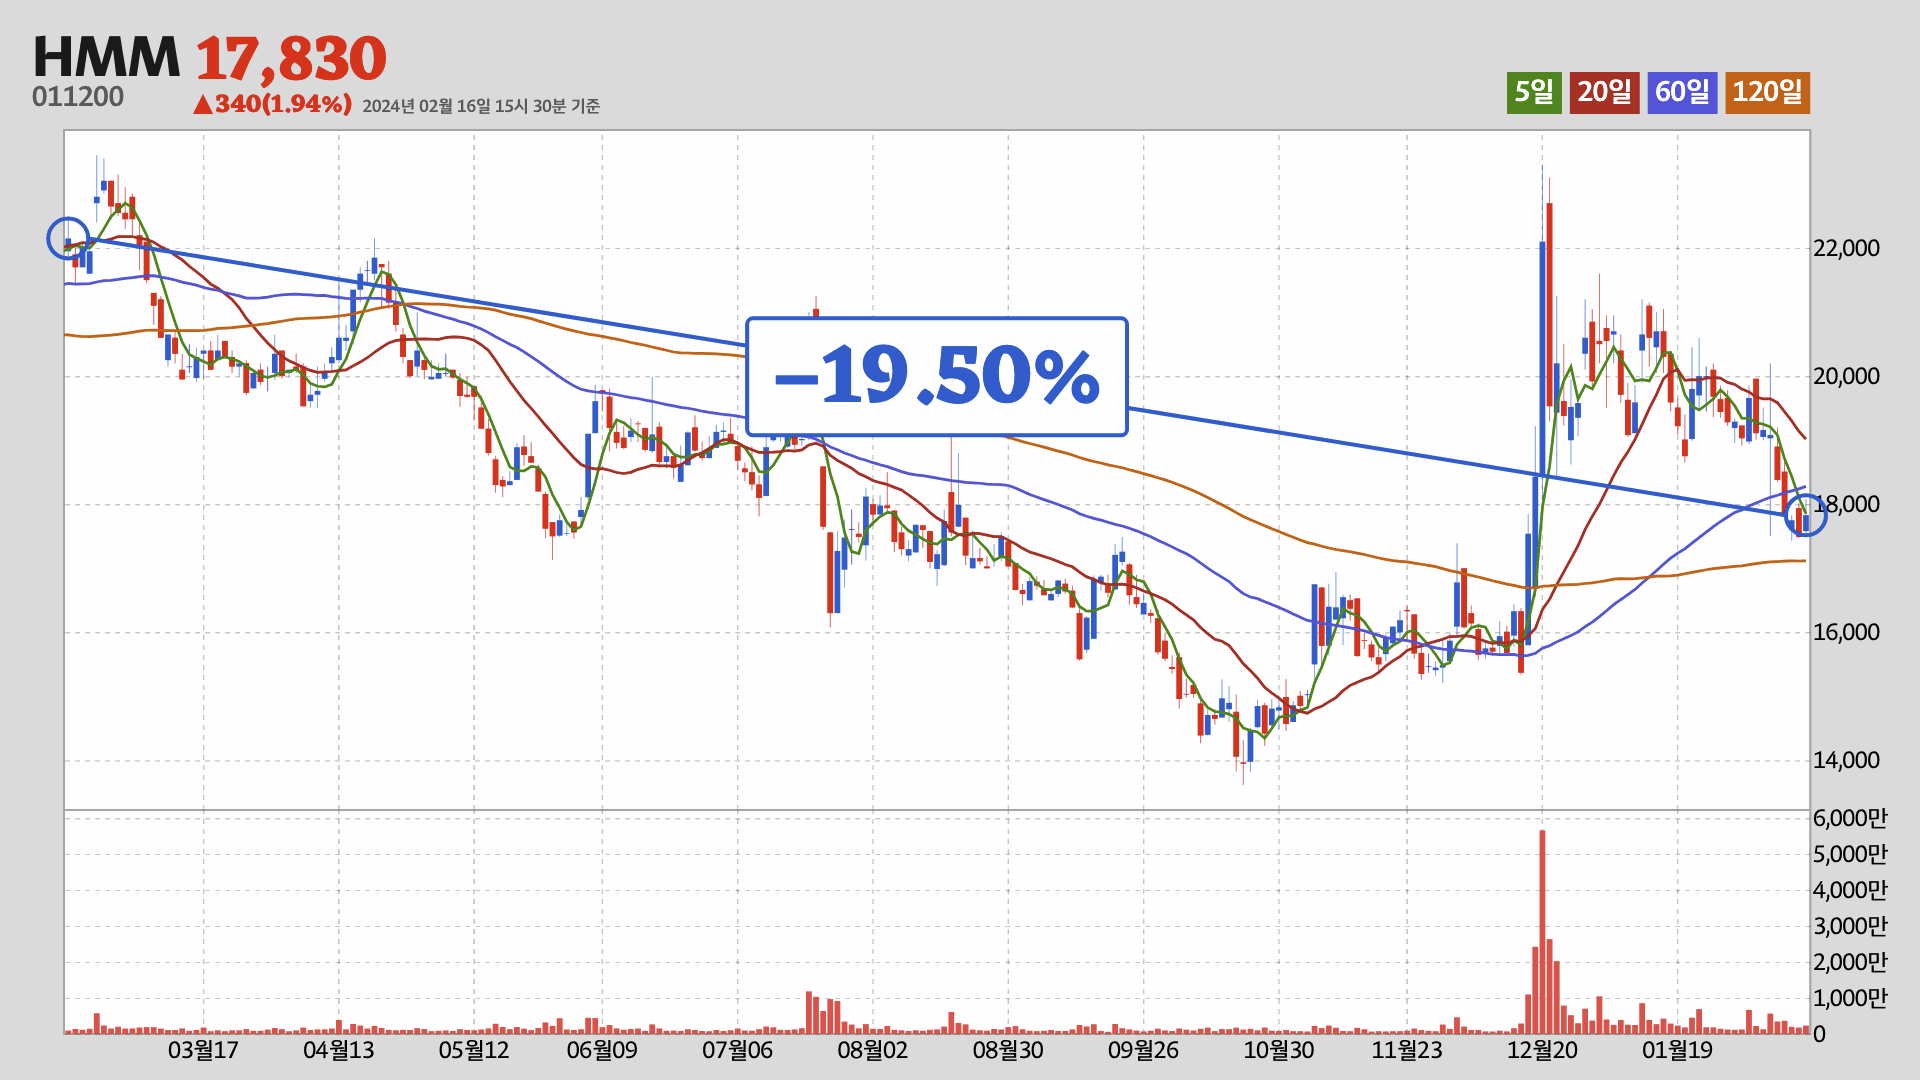This screenshot has height=1080, width=1920.
Task: Click the 2,000만 volume axis label
Action: pos(1850,962)
